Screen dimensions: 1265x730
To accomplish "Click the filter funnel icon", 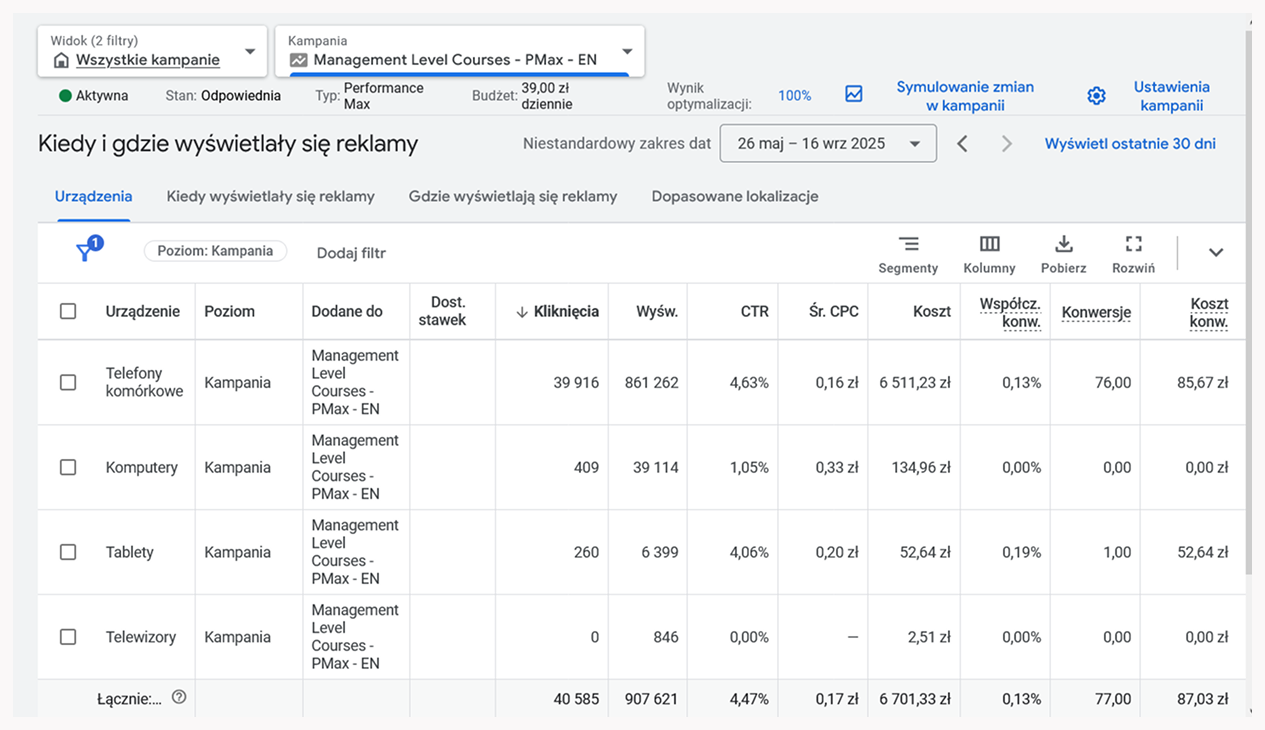I will tap(86, 252).
